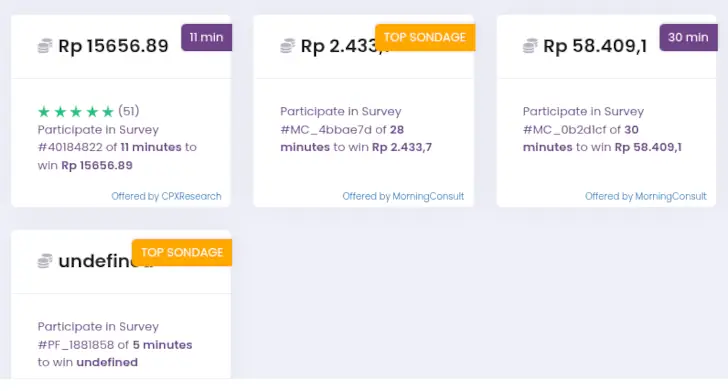Click TOP SONDAGE badge on undefined card
Screen dimensions: 728x391
click(x=182, y=252)
